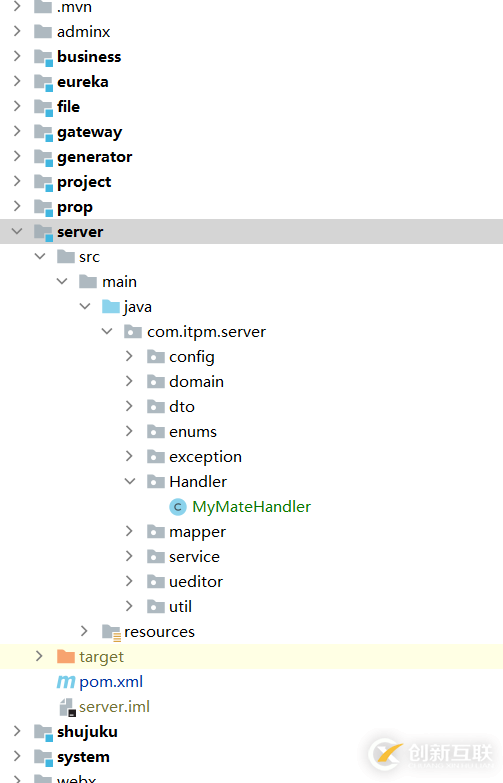The image size is (503, 783).
Task: Select the system module label
Action: (83, 758)
